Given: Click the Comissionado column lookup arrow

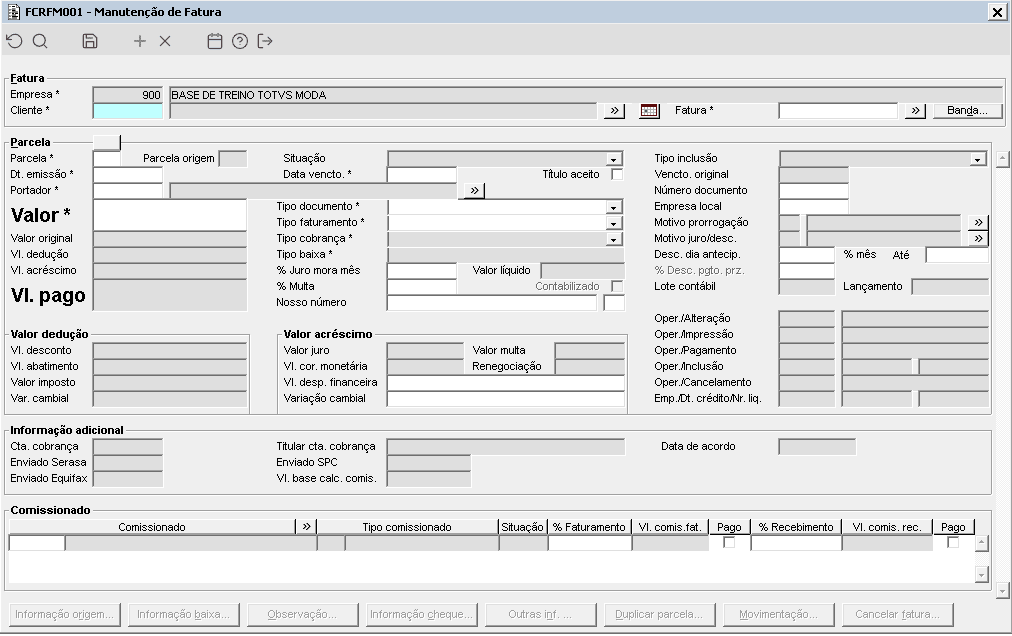Looking at the screenshot, I should click(x=307, y=527).
